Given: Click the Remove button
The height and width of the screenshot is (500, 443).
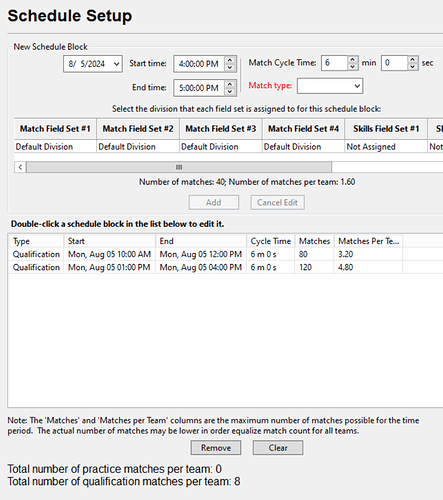Looking at the screenshot, I should click(216, 448).
